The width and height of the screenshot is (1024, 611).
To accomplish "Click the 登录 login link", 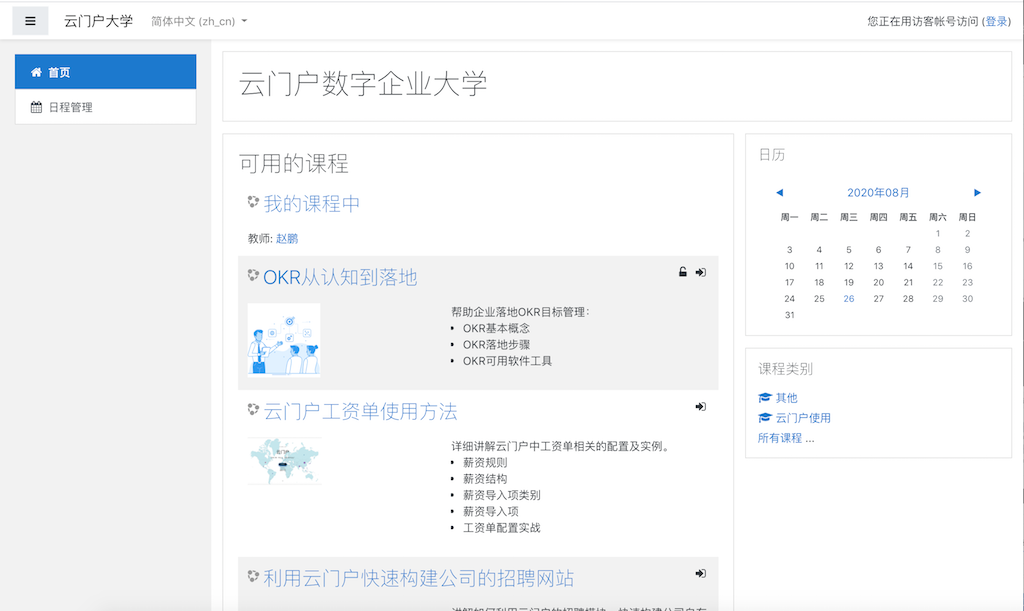I will pyautogui.click(x=997, y=22).
